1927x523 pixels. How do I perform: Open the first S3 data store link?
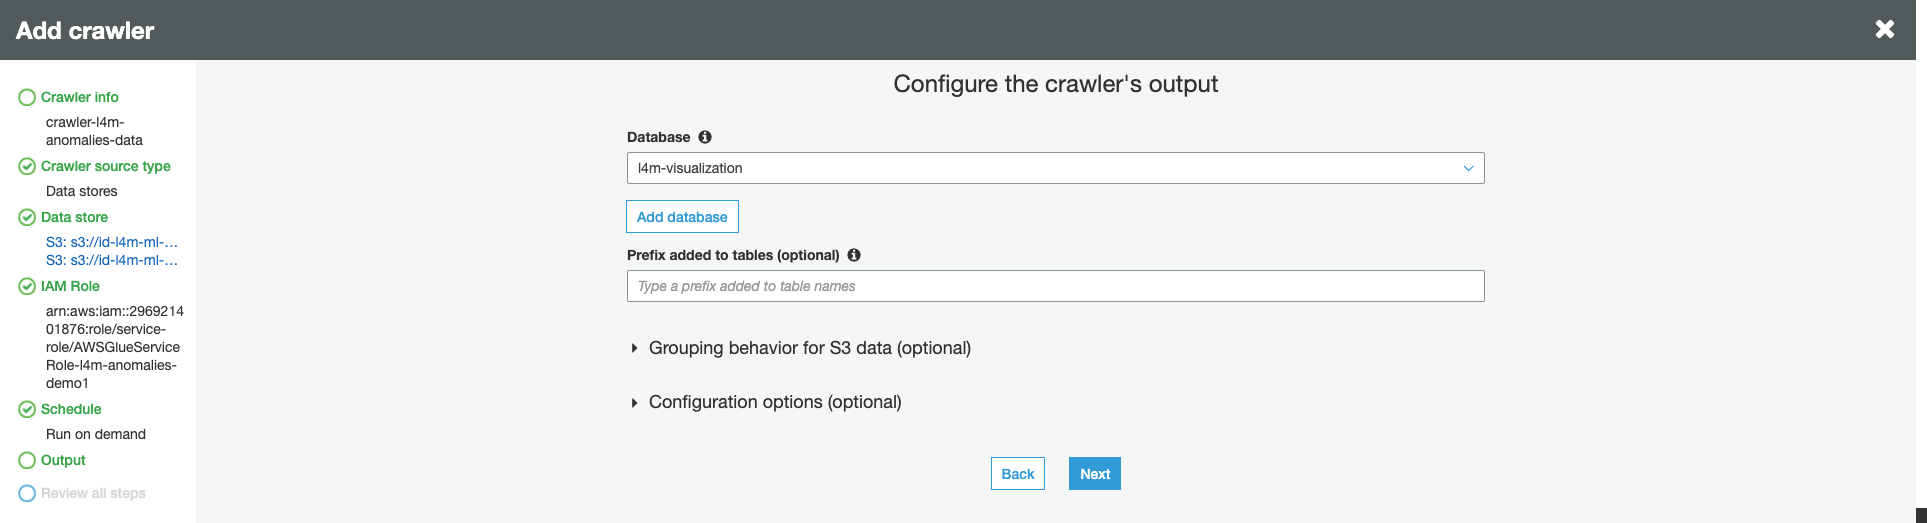112,242
